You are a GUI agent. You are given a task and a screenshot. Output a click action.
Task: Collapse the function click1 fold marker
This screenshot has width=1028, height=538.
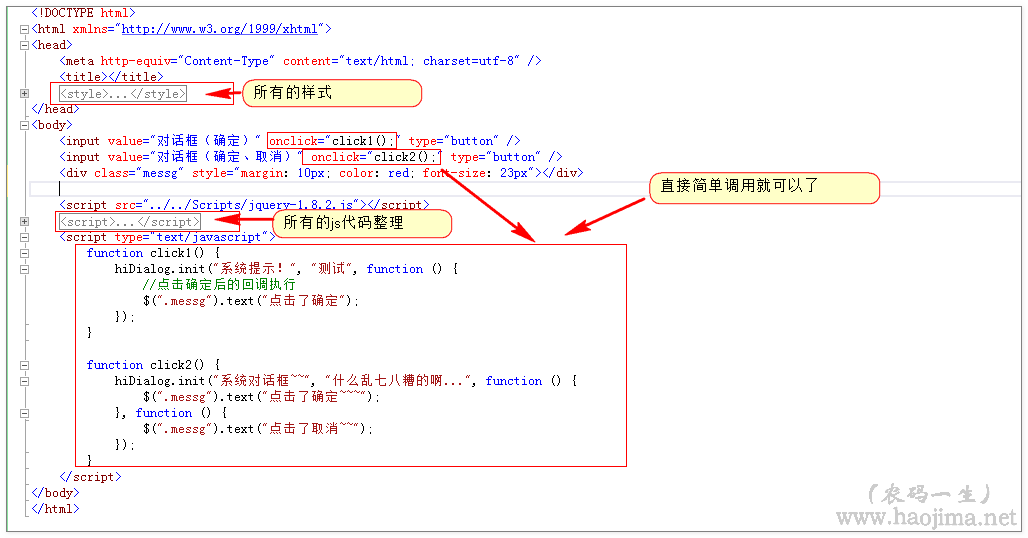(24, 253)
